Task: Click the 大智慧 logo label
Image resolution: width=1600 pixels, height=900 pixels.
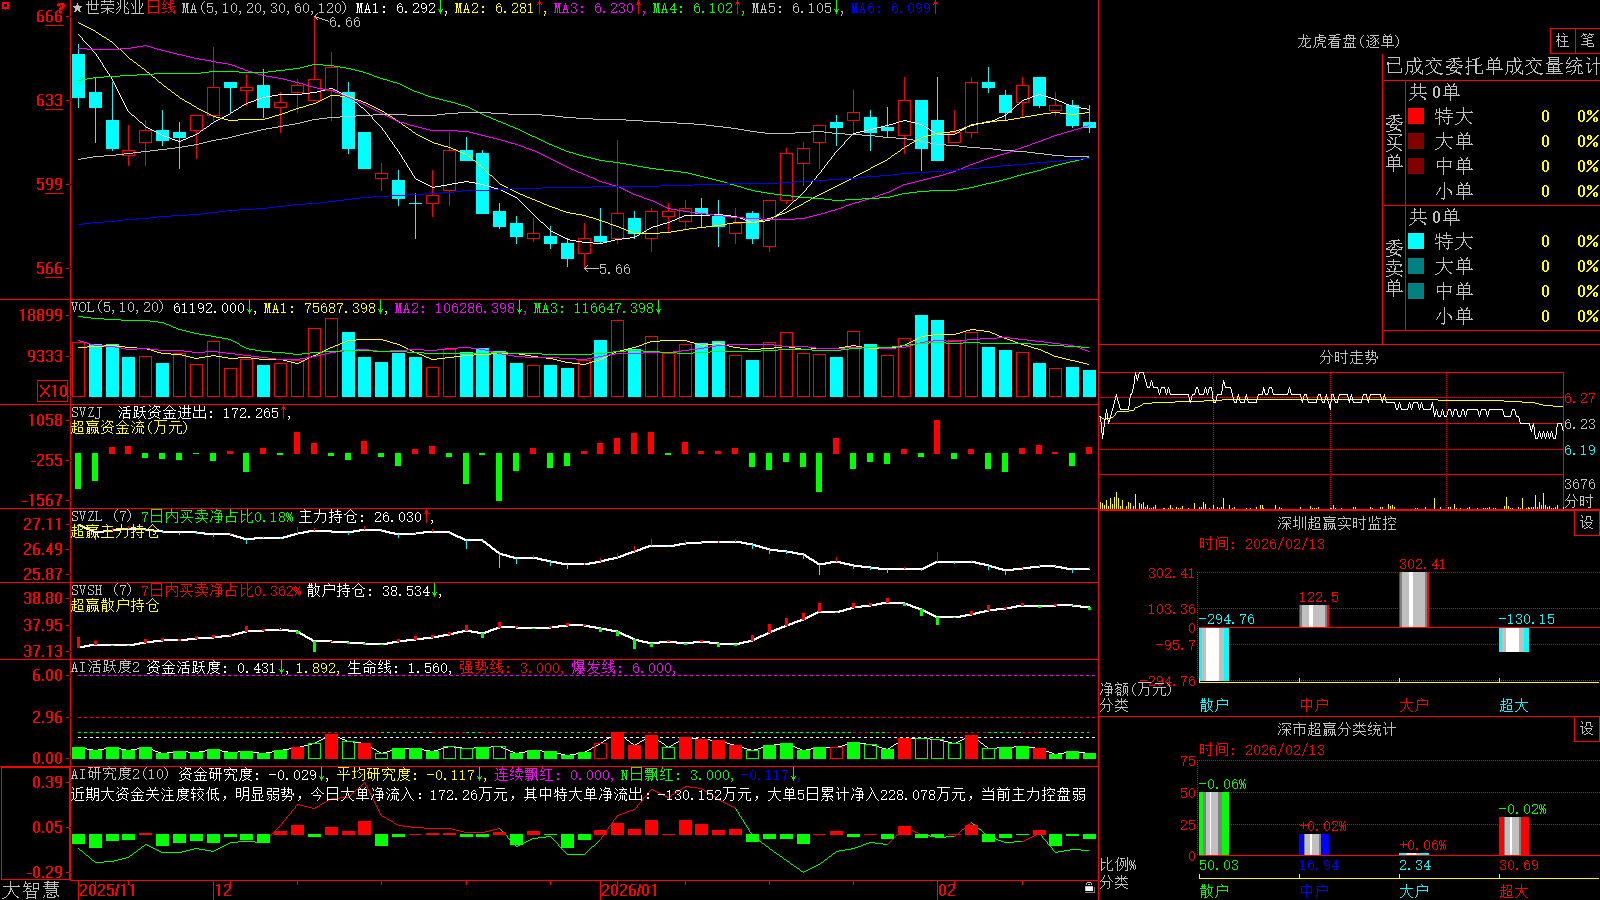Action: coord(31,889)
